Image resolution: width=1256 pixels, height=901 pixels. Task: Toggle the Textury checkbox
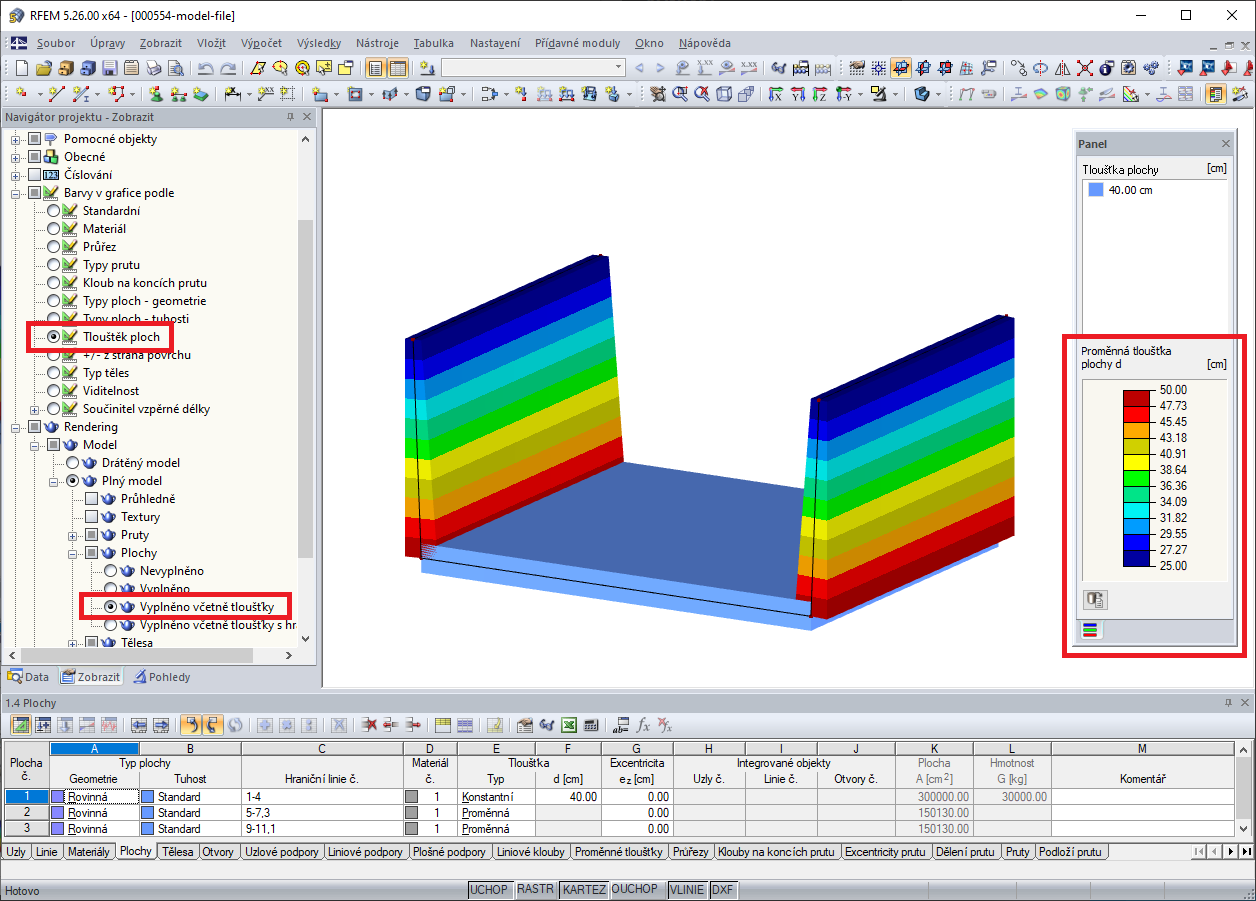point(91,517)
